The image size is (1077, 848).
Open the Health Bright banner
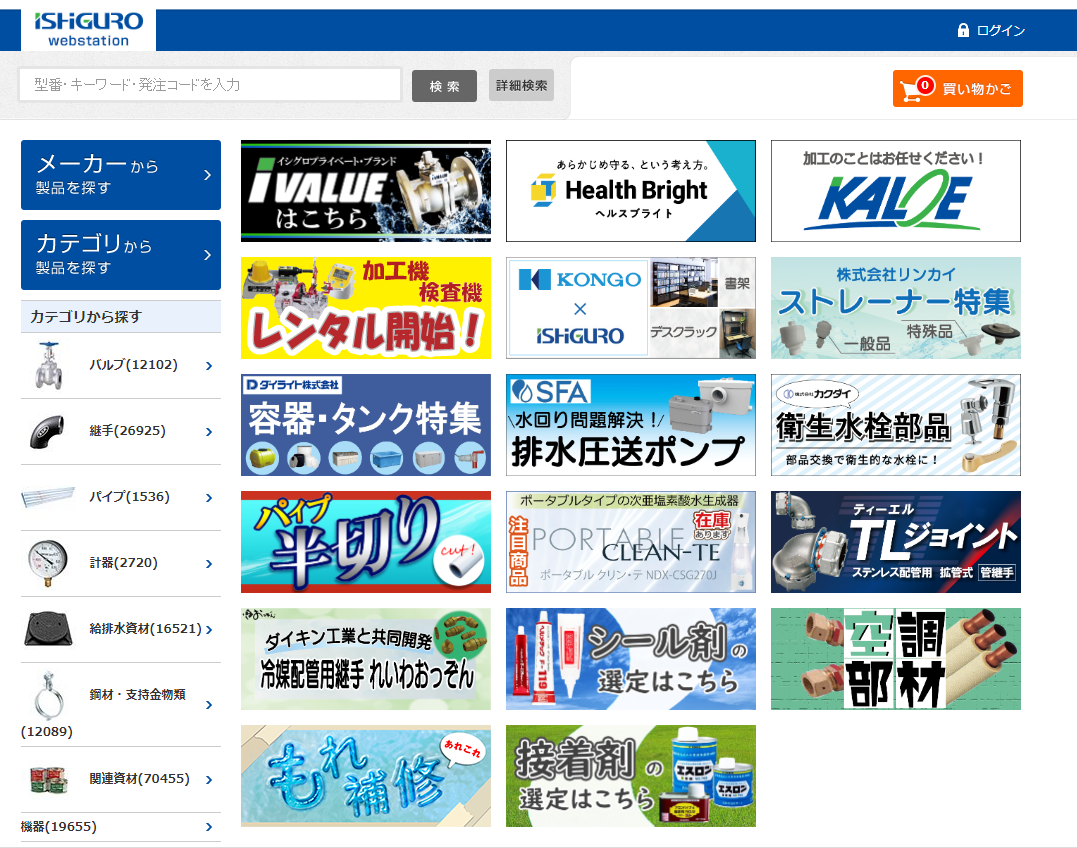pyautogui.click(x=630, y=191)
